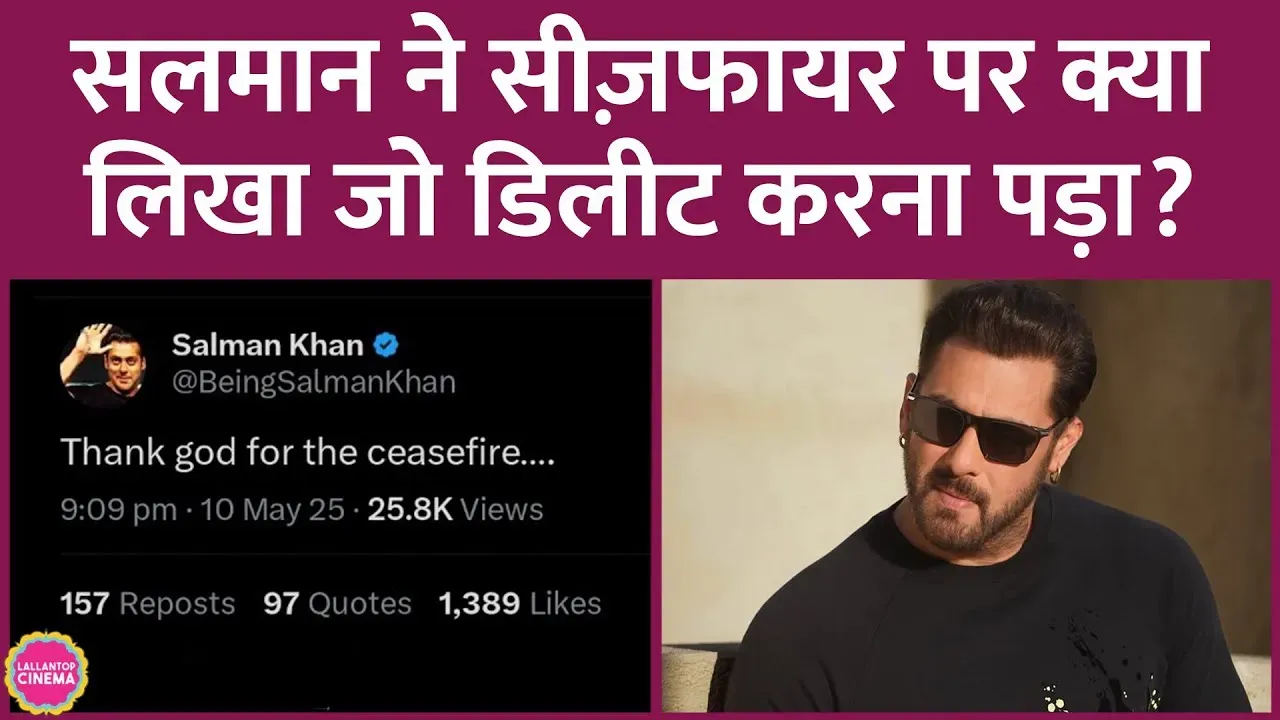The width and height of the screenshot is (1280, 720).
Task: Click the tweet screenshot panel
Action: click(x=331, y=496)
